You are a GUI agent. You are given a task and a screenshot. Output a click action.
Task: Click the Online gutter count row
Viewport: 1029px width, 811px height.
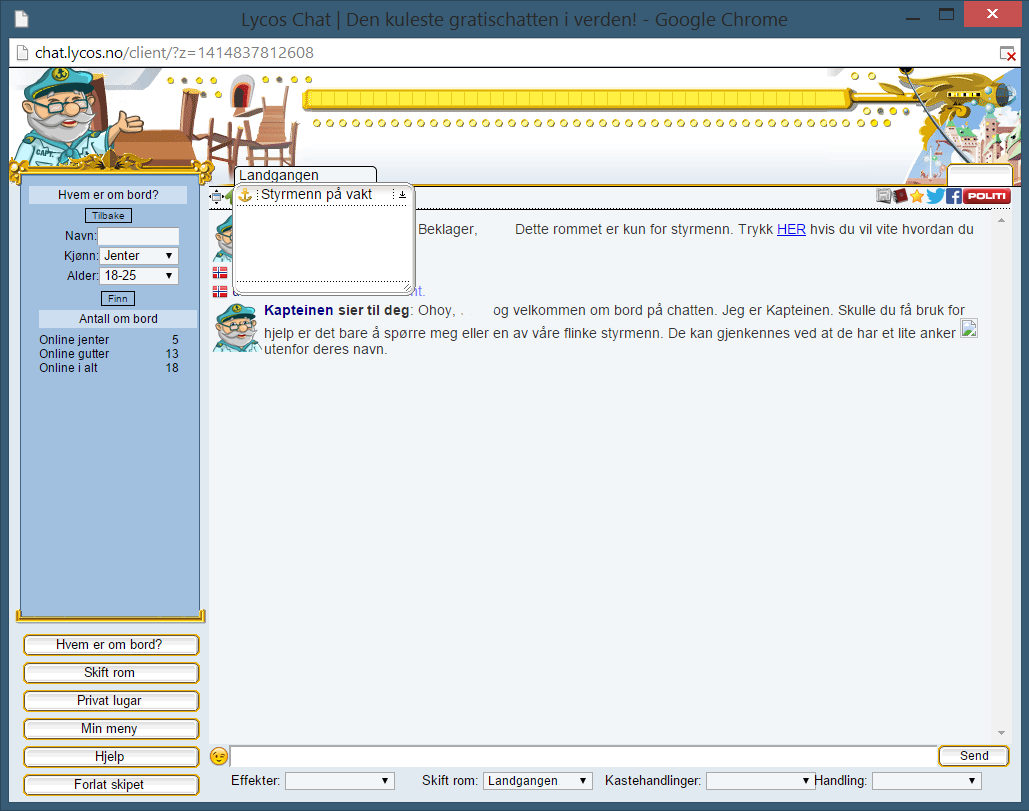109,354
